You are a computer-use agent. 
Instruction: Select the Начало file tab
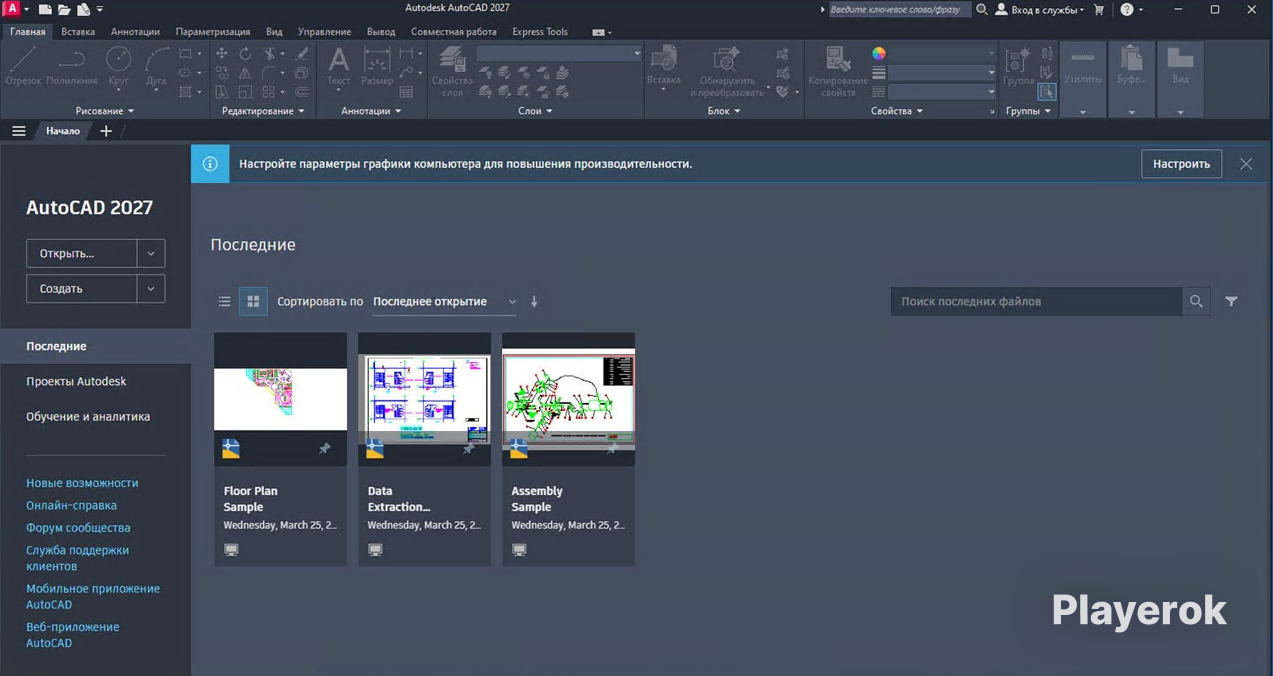point(63,131)
